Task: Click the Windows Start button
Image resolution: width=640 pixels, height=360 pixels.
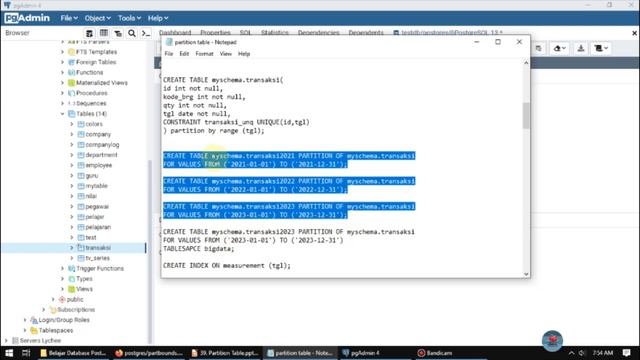Action: pos(9,353)
